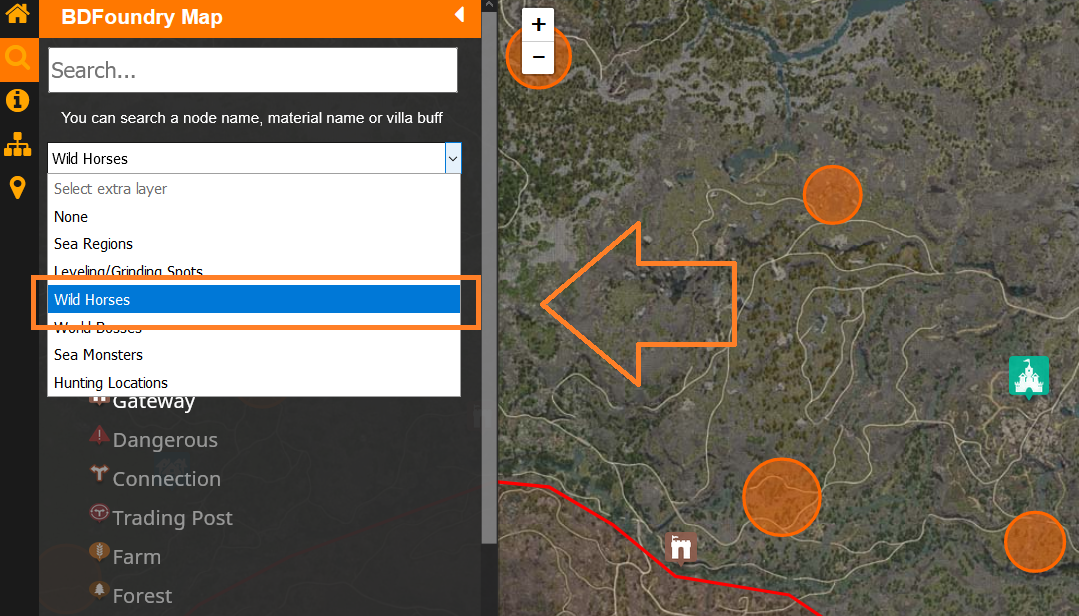The image size is (1079, 616).
Task: Zoom out on the map
Action: point(538,57)
